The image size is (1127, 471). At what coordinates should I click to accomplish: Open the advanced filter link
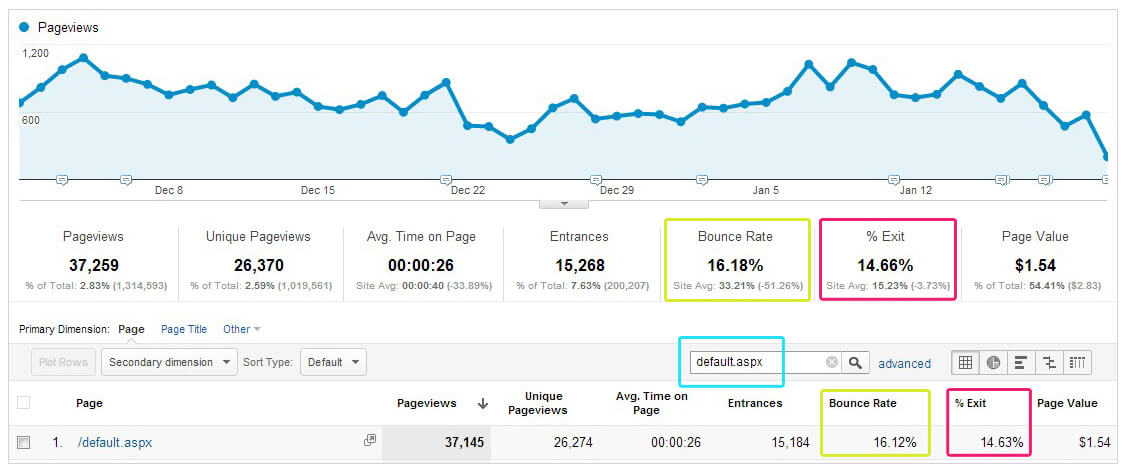(904, 363)
